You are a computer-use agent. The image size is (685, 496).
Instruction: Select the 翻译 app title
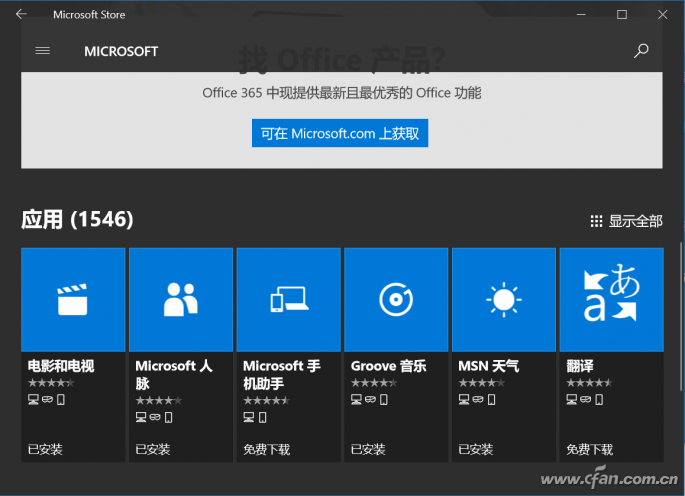point(580,366)
